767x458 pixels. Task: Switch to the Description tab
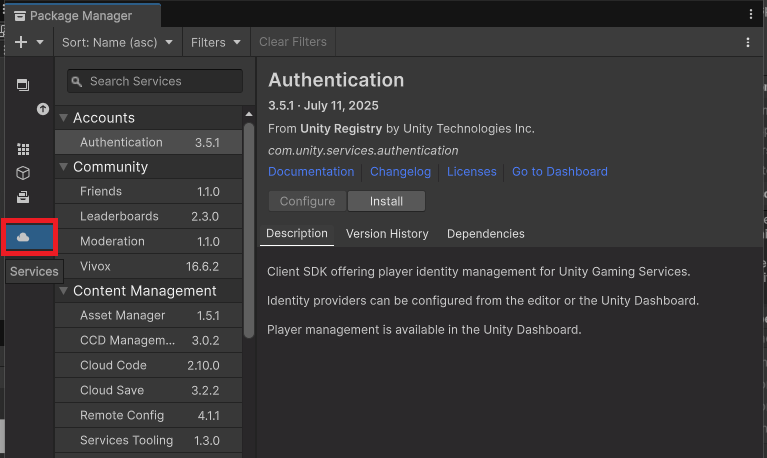pyautogui.click(x=297, y=234)
